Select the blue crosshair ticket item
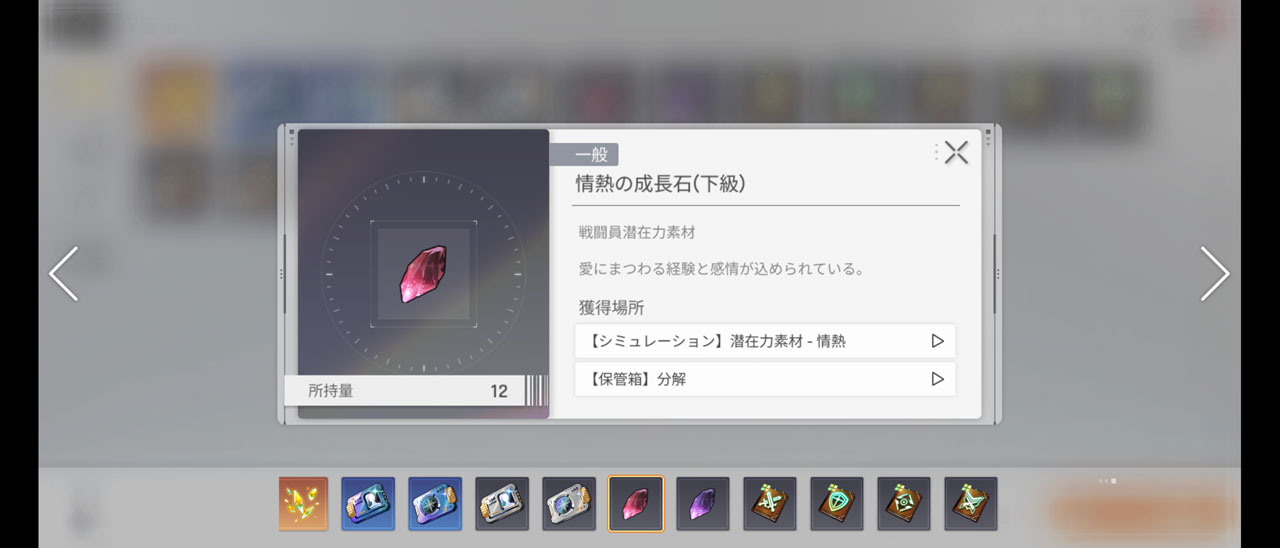The width and height of the screenshot is (1280, 548). (x=435, y=504)
